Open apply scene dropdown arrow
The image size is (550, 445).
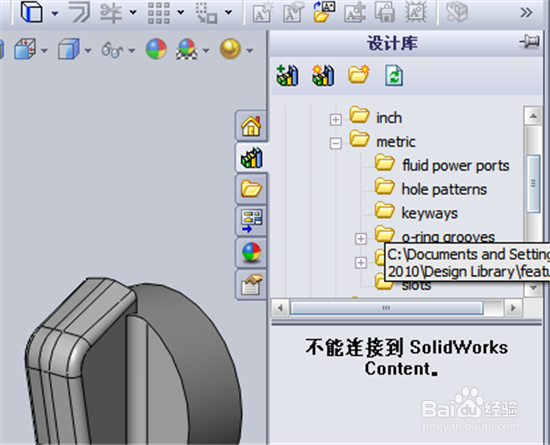point(206,50)
